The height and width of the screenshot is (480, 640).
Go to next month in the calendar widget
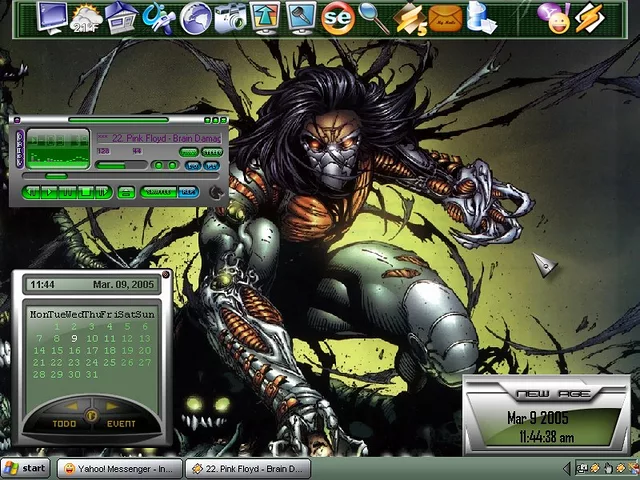(x=111, y=407)
